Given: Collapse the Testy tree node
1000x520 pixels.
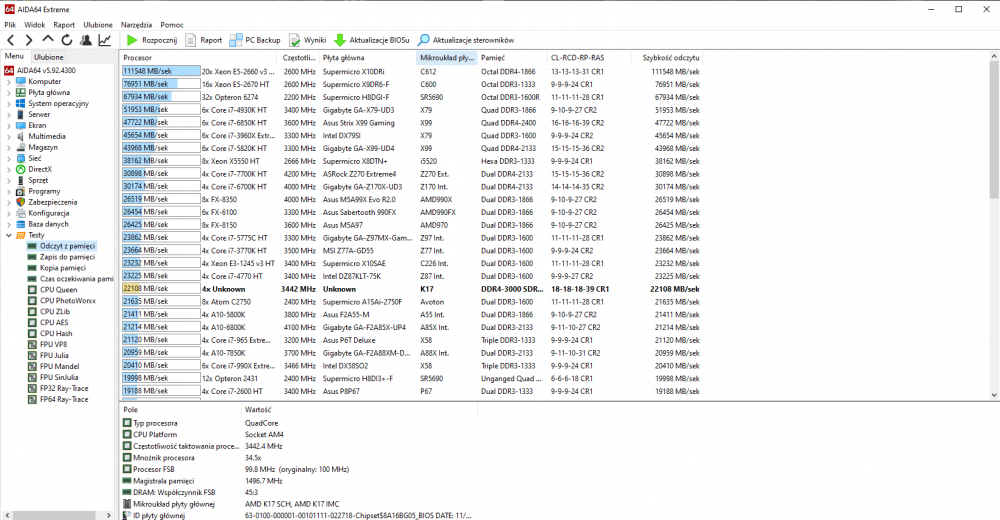Looking at the screenshot, I should (9, 234).
